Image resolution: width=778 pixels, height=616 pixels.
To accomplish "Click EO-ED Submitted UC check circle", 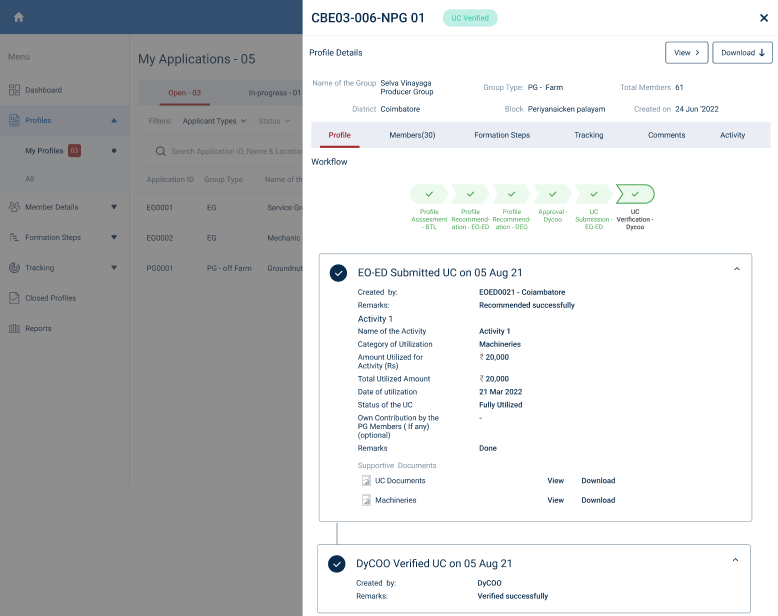I will 338,273.
